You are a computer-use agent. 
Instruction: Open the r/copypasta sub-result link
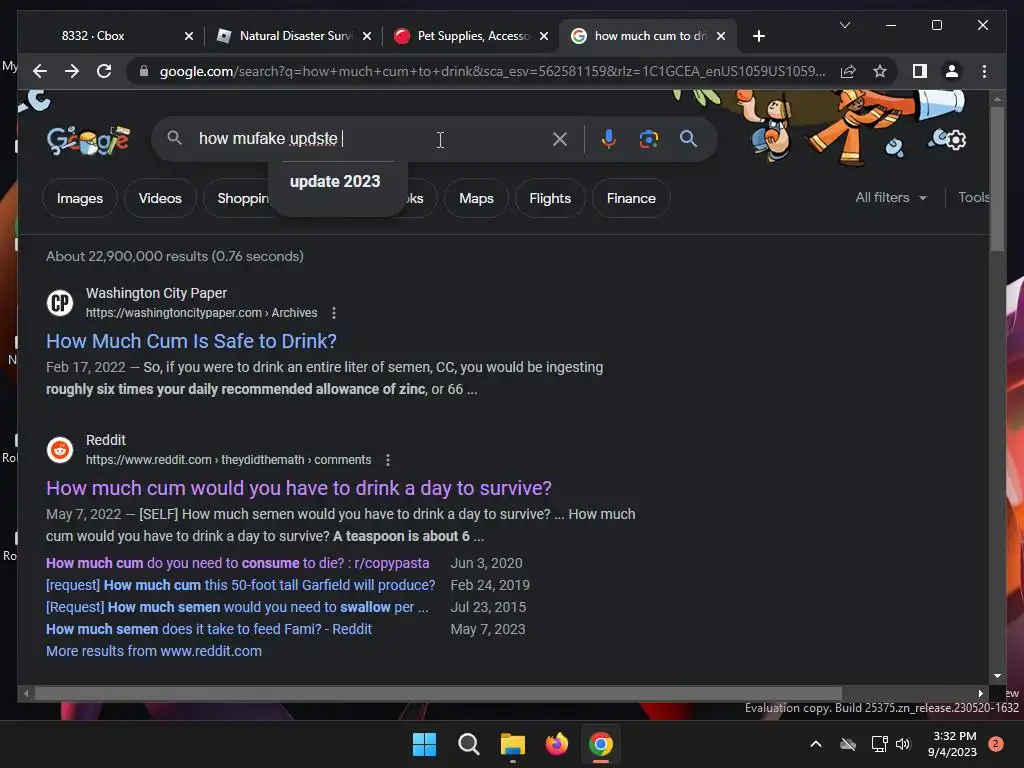(x=238, y=563)
